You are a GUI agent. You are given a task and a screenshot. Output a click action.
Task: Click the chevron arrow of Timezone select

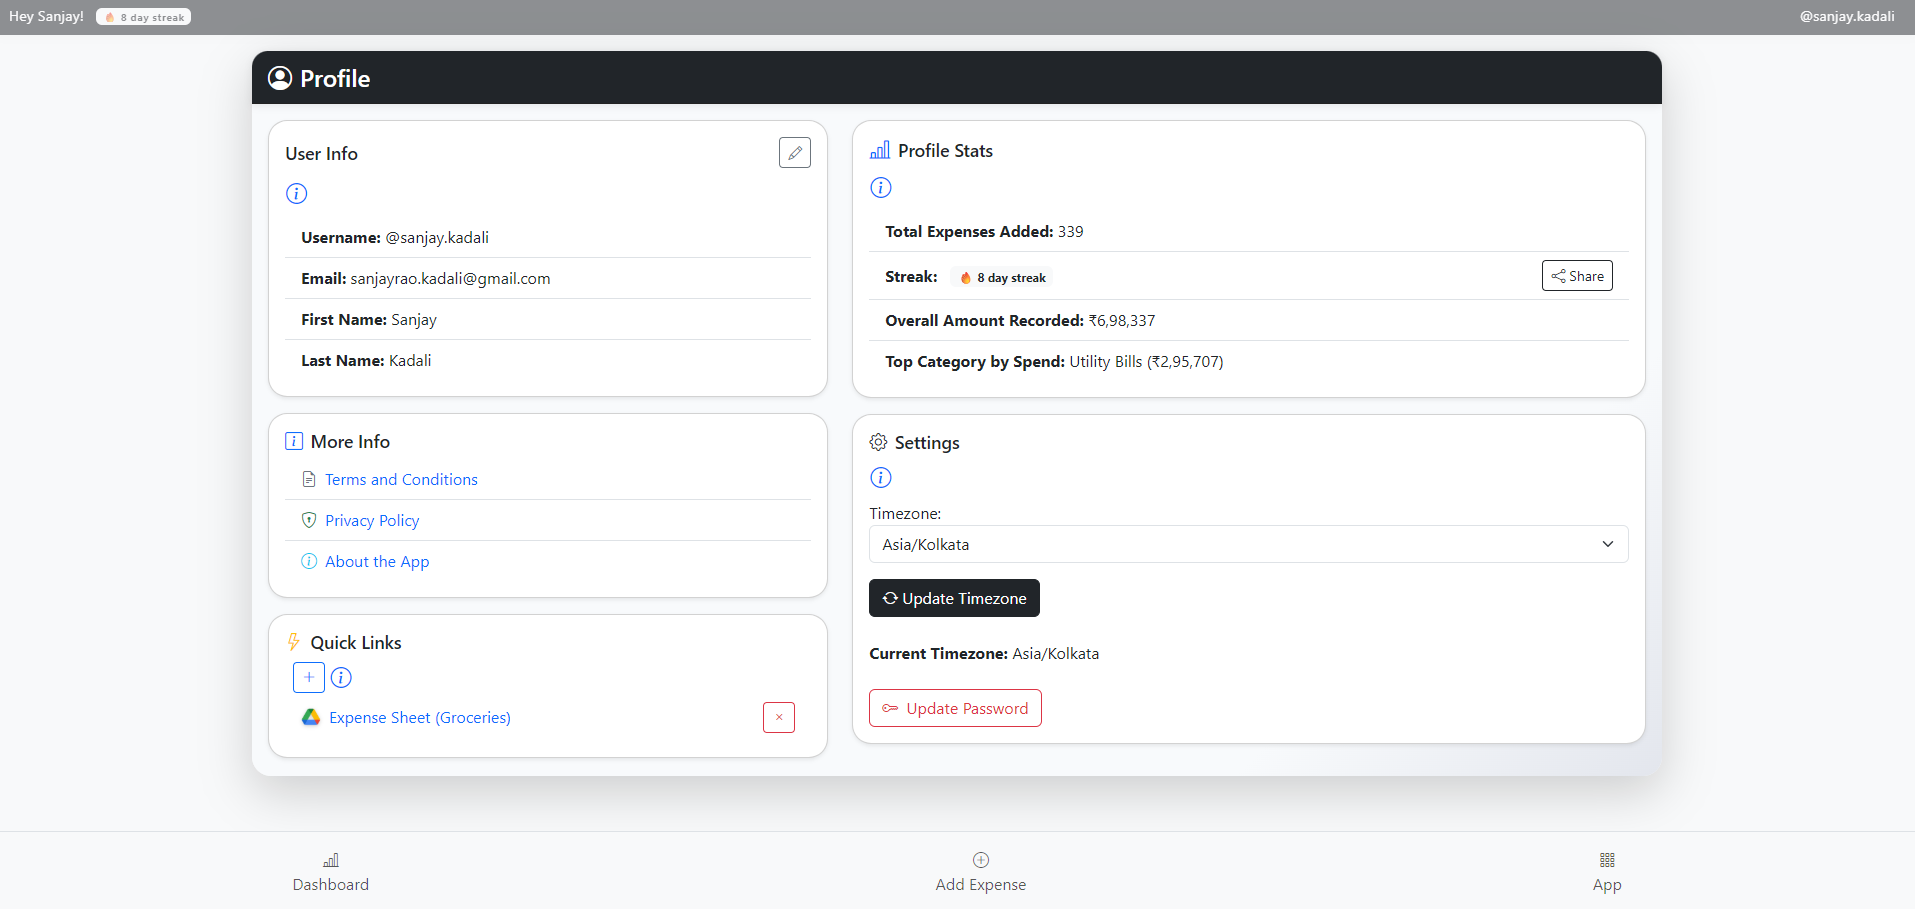tap(1607, 545)
